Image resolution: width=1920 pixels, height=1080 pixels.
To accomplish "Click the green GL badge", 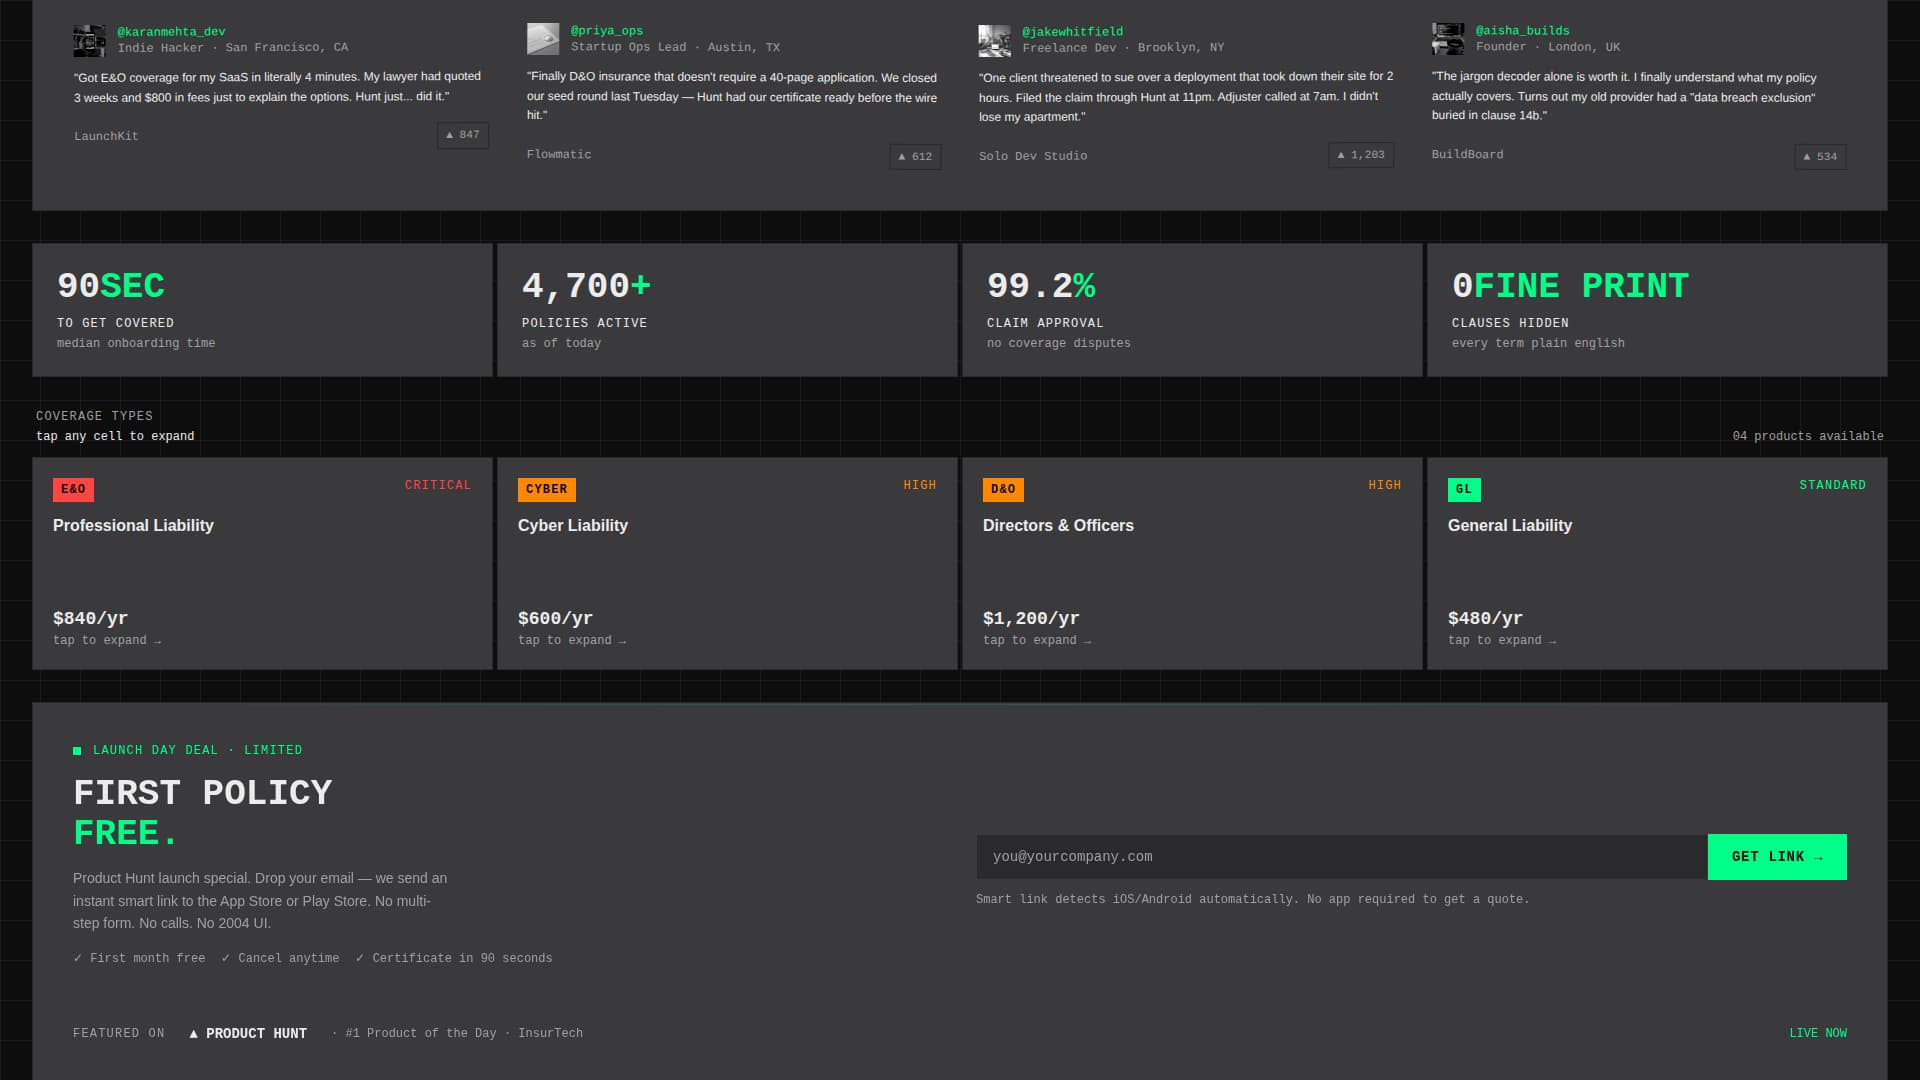I will coord(1464,489).
